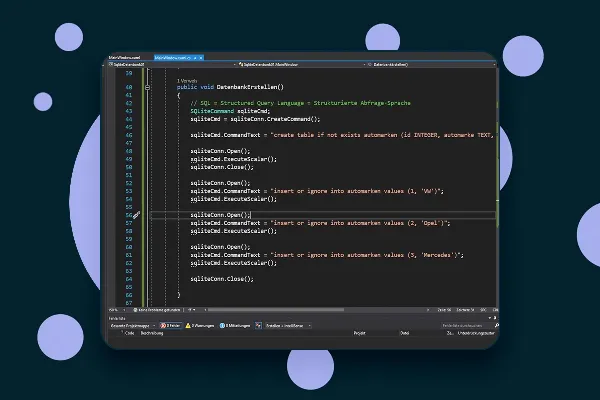This screenshot has height=400, width=600.
Task: Click the 'Zeile' line indicator
Action: coord(444,310)
